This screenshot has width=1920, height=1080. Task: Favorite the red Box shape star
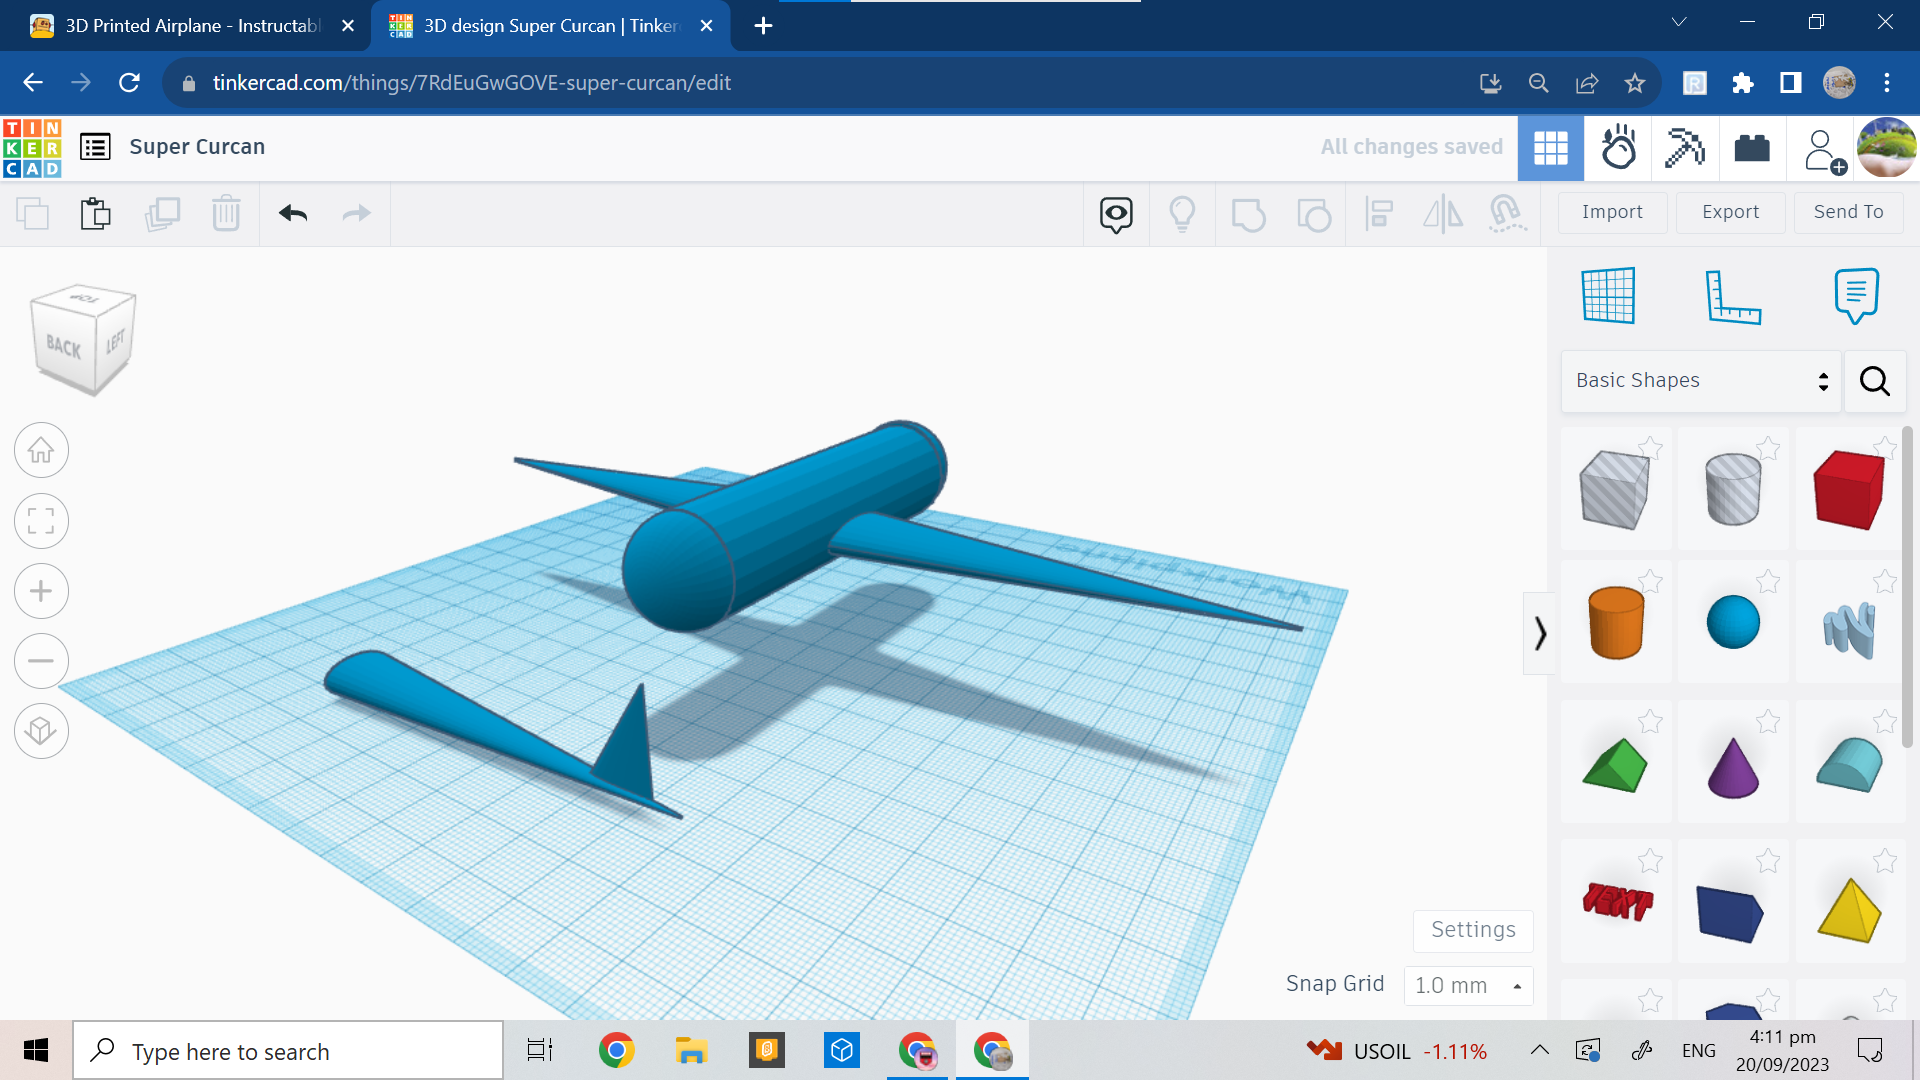(x=1884, y=447)
